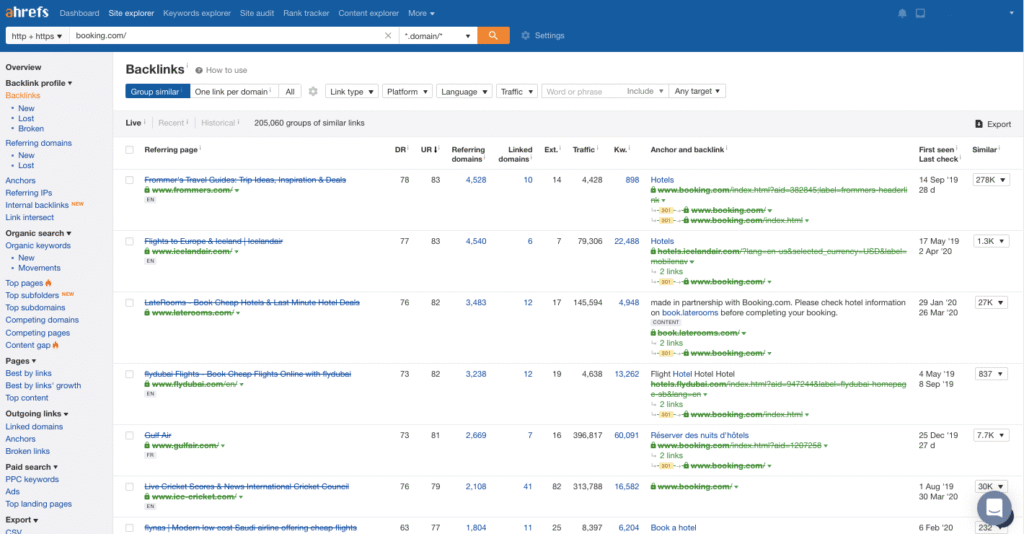This screenshot has width=1024, height=534.
Task: Open Keywords explorer
Action: [197, 13]
